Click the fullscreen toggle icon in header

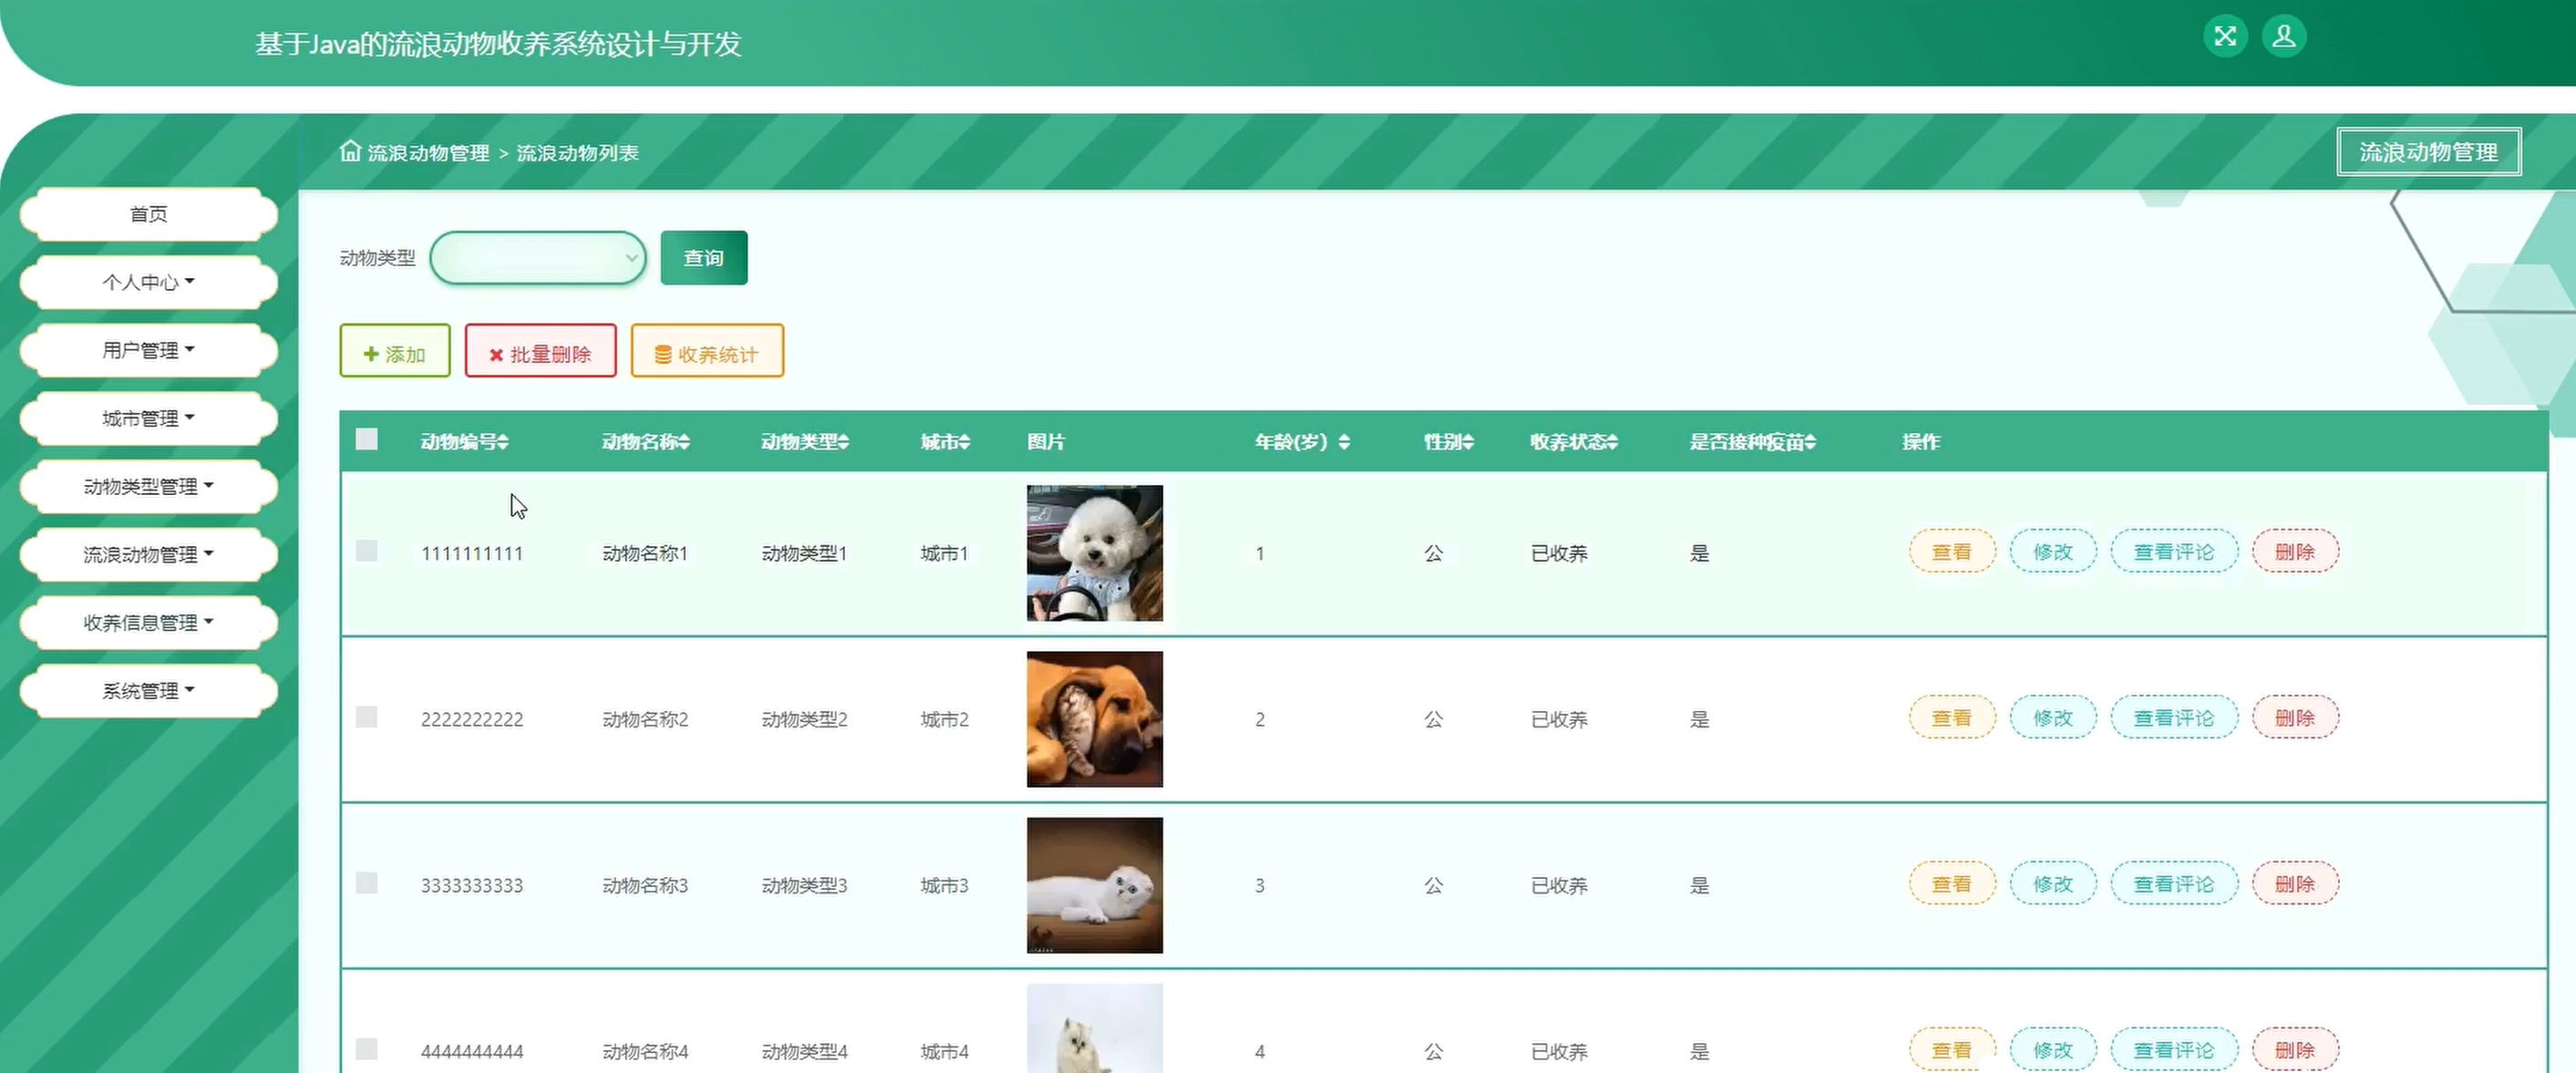click(2225, 37)
